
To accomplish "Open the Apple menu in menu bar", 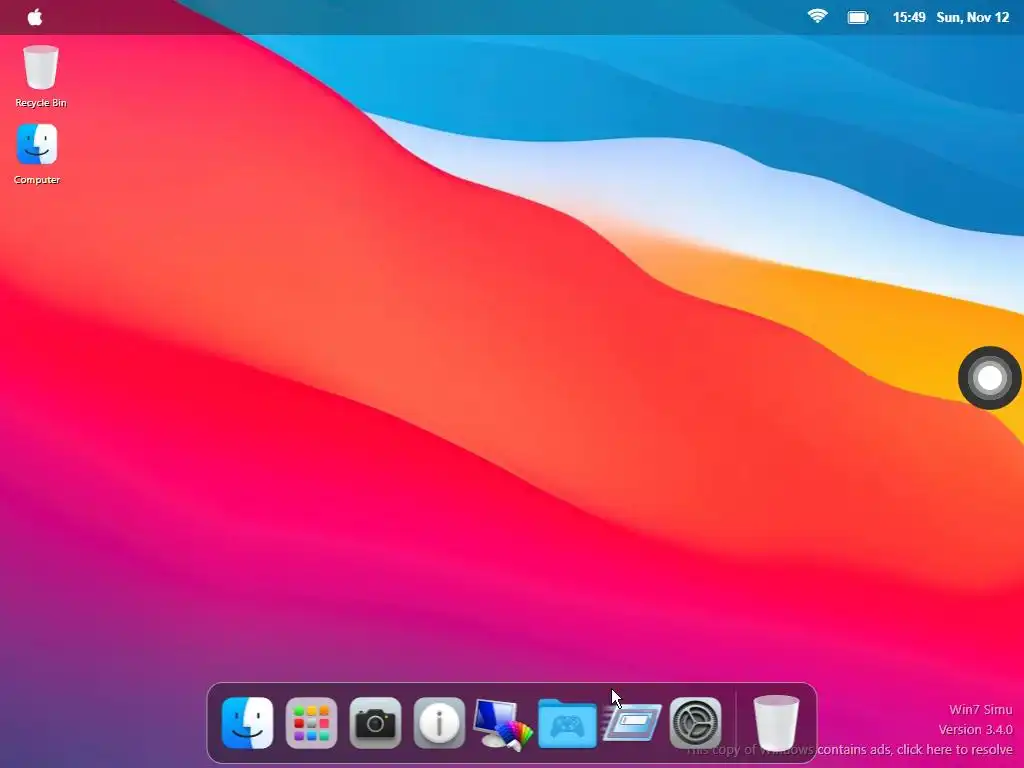I will pos(35,17).
